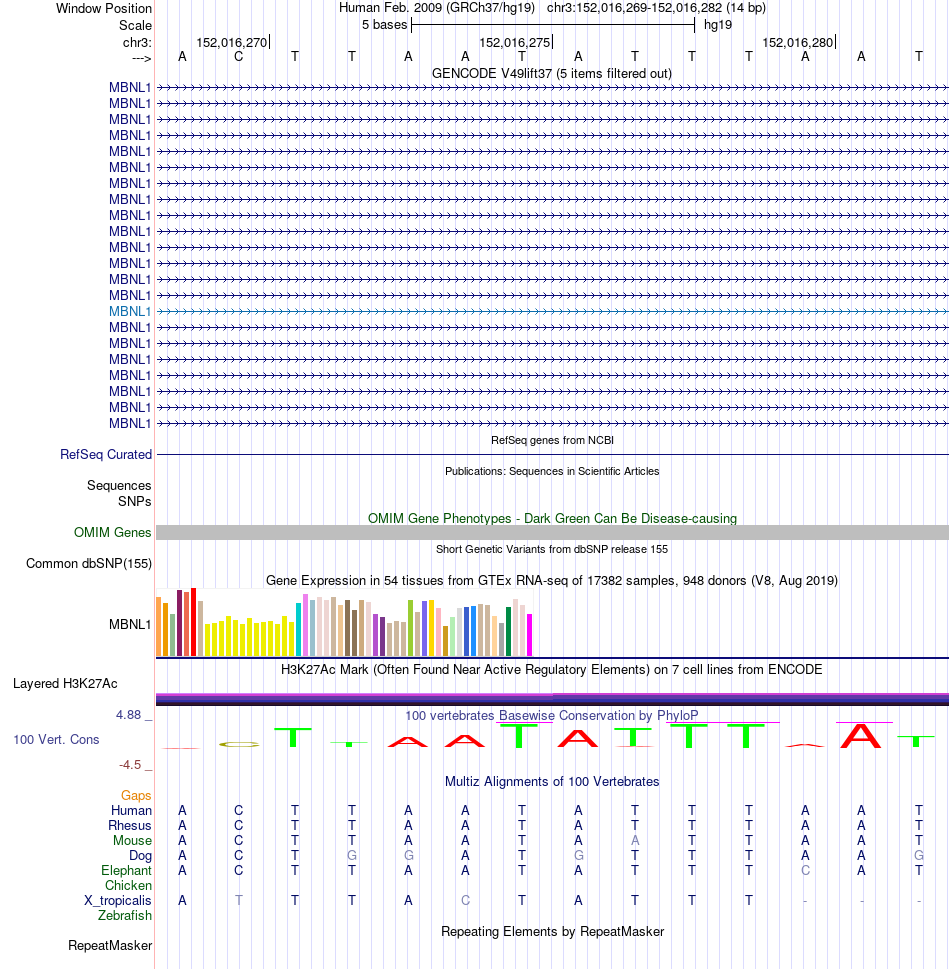Click the purple layered H3K27Ac signal band

552,700
